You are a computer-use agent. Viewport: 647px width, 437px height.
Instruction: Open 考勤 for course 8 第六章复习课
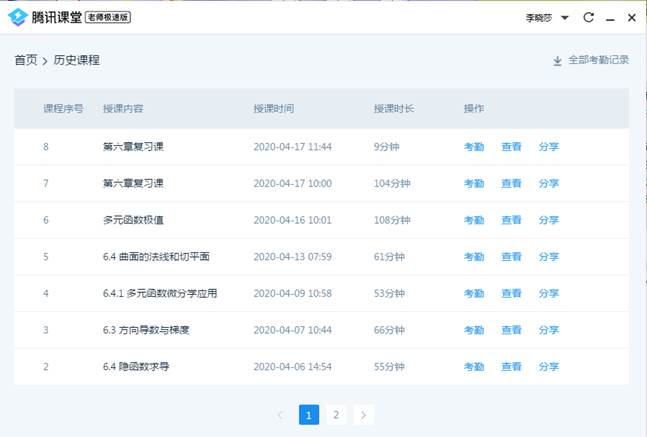tap(473, 147)
